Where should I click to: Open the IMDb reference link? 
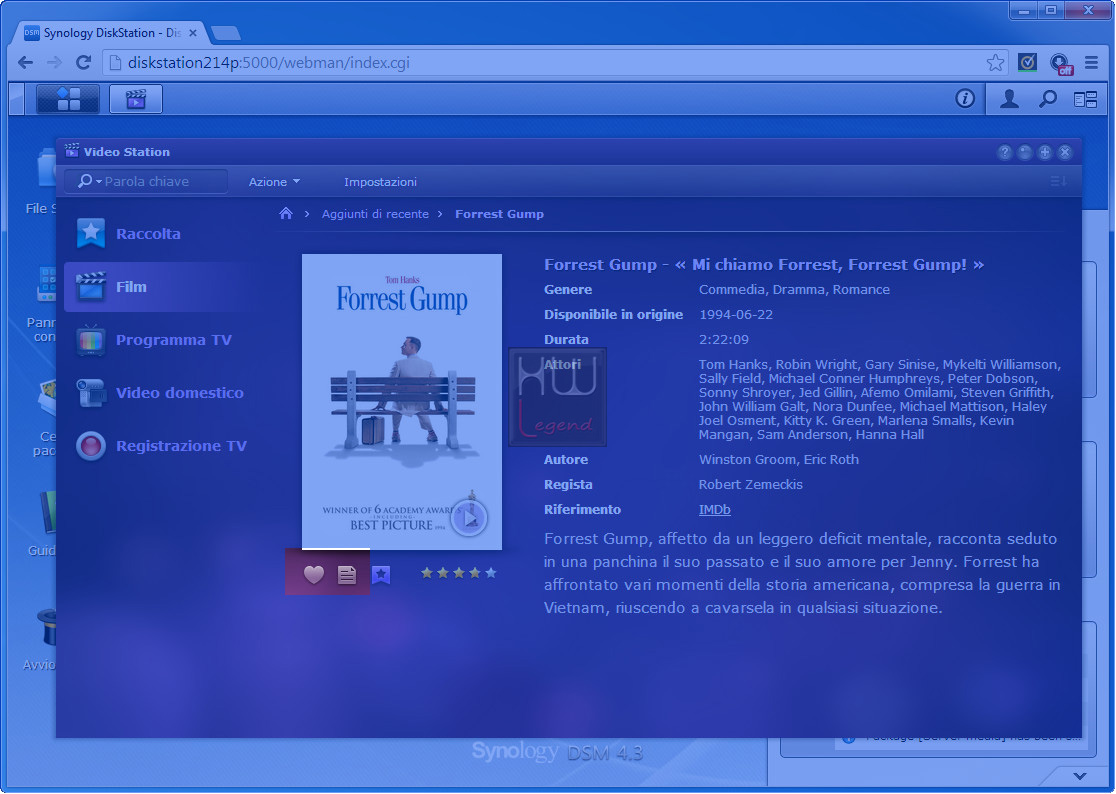[715, 510]
